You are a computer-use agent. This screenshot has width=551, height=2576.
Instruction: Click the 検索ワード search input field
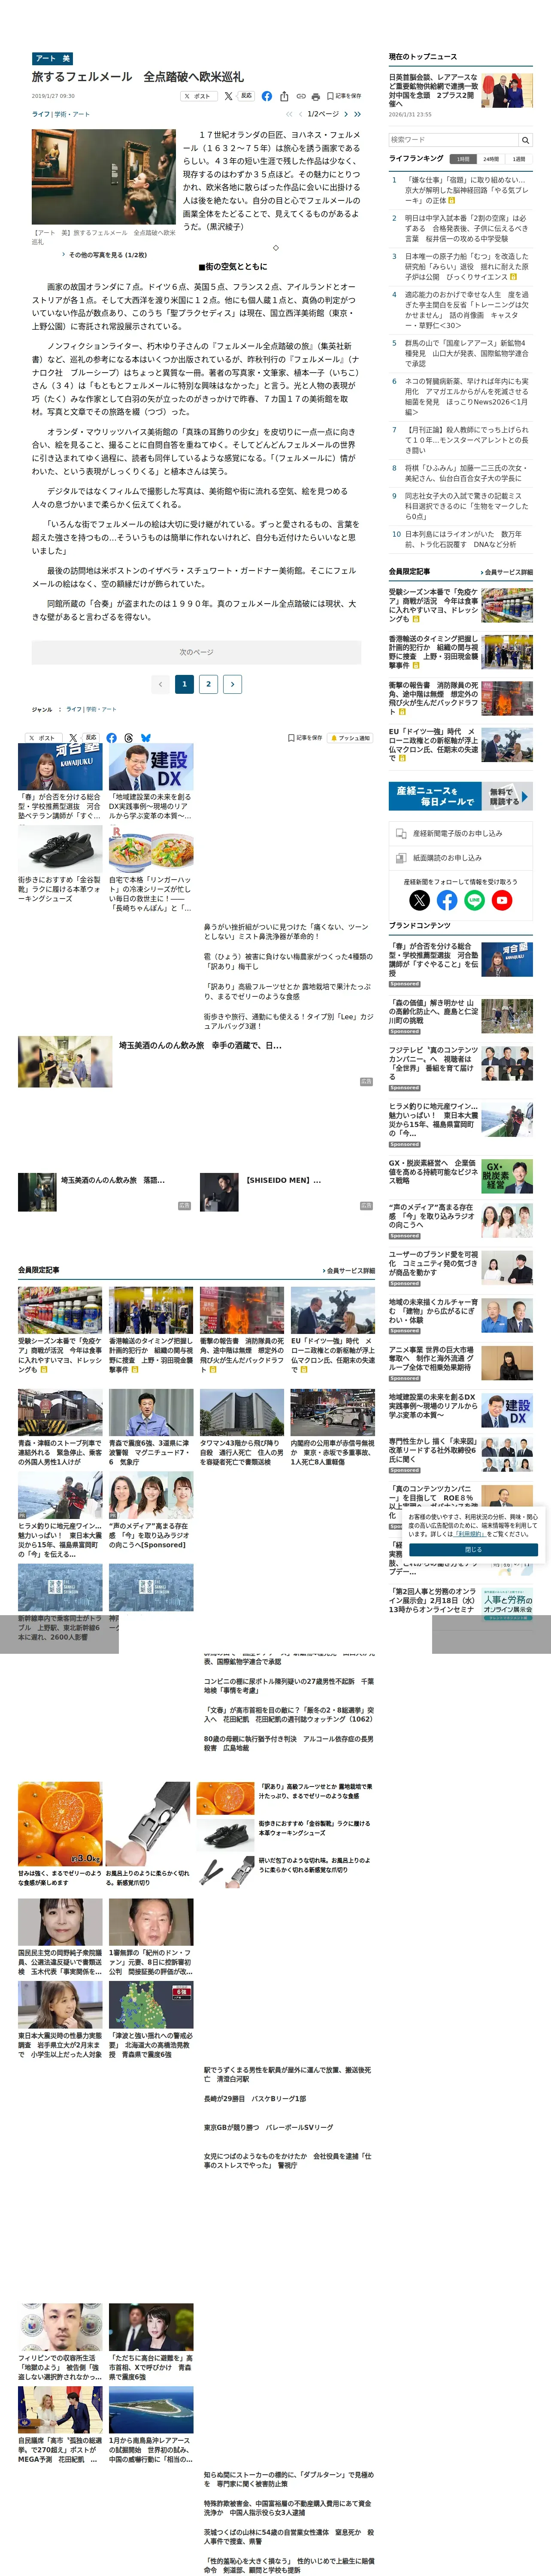453,140
